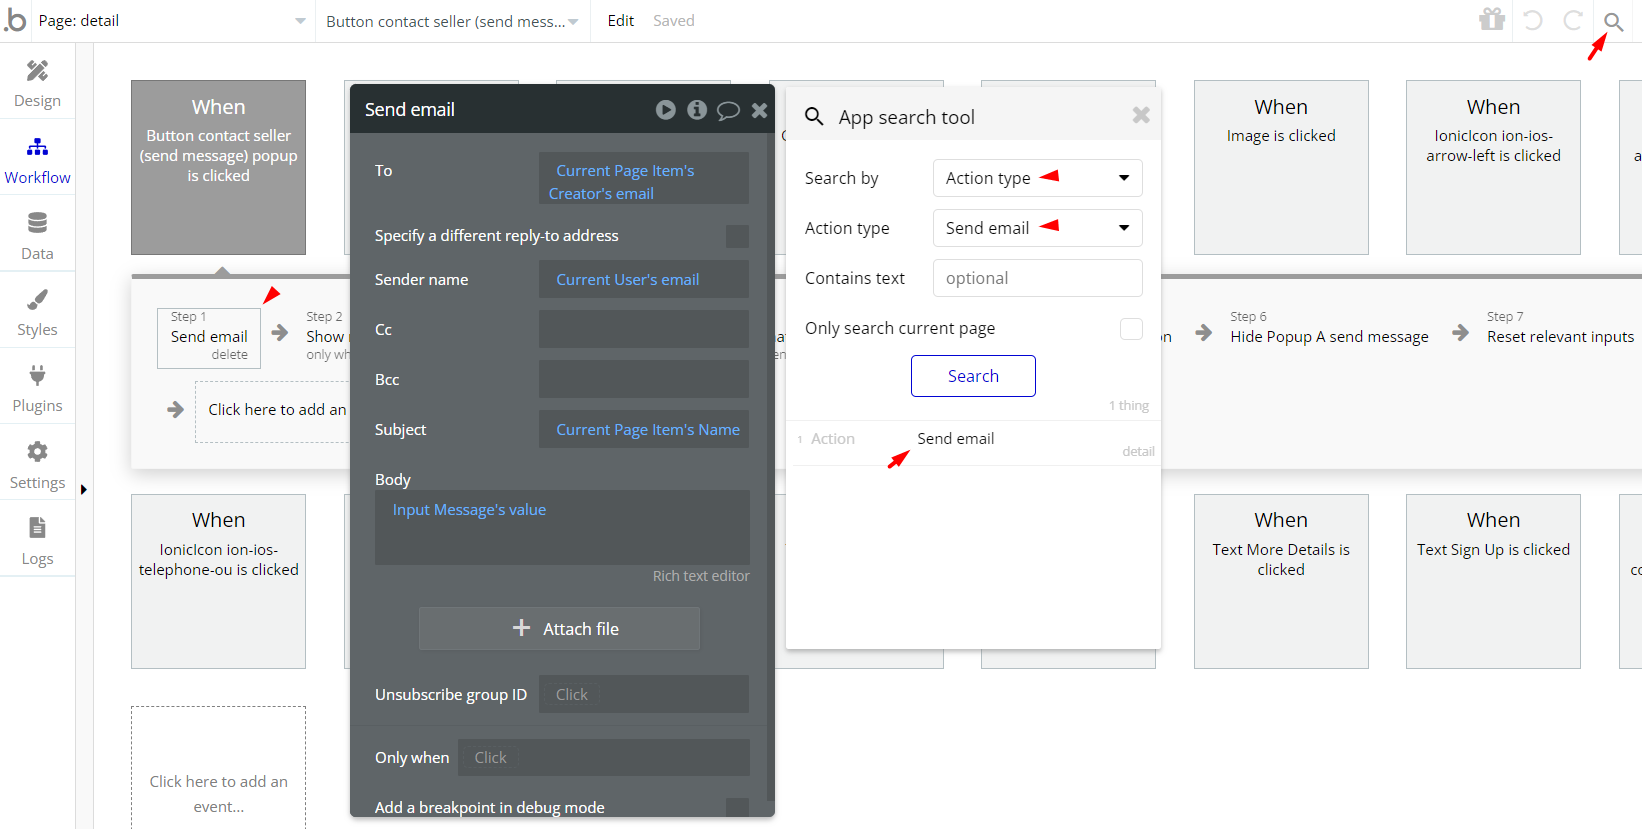
Task: Click the Search button
Action: [x=973, y=376]
